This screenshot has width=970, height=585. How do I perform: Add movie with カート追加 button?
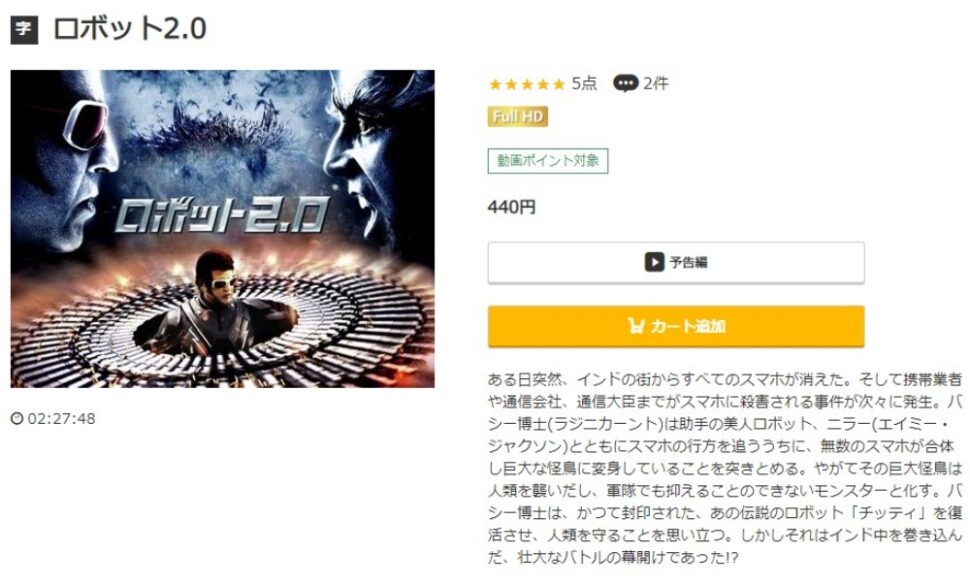pyautogui.click(x=676, y=326)
